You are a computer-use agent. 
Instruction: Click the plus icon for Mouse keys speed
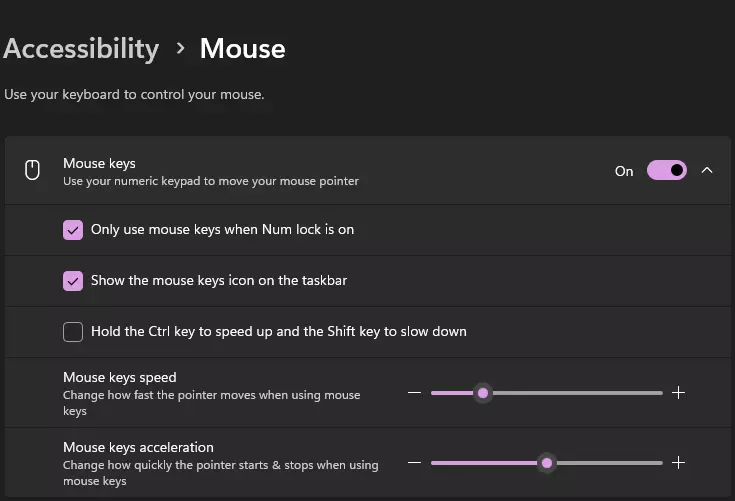[678, 393]
